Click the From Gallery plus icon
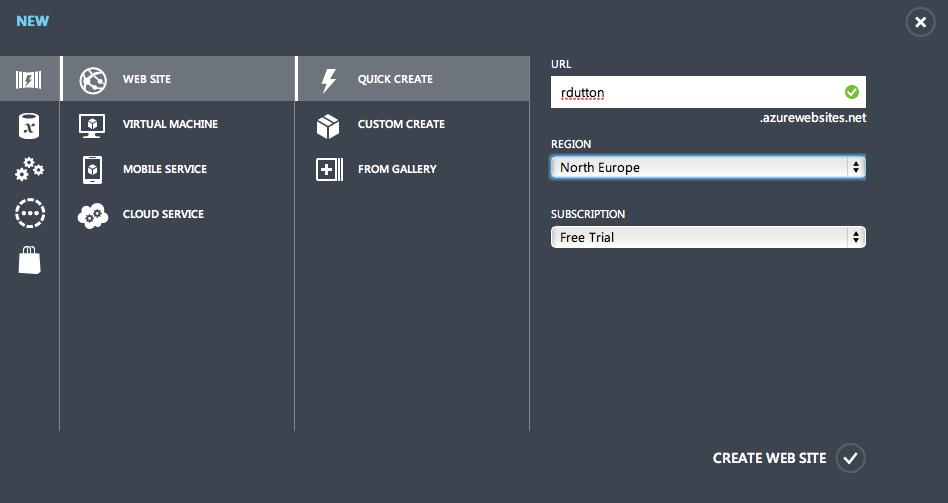948x503 pixels. click(x=330, y=170)
